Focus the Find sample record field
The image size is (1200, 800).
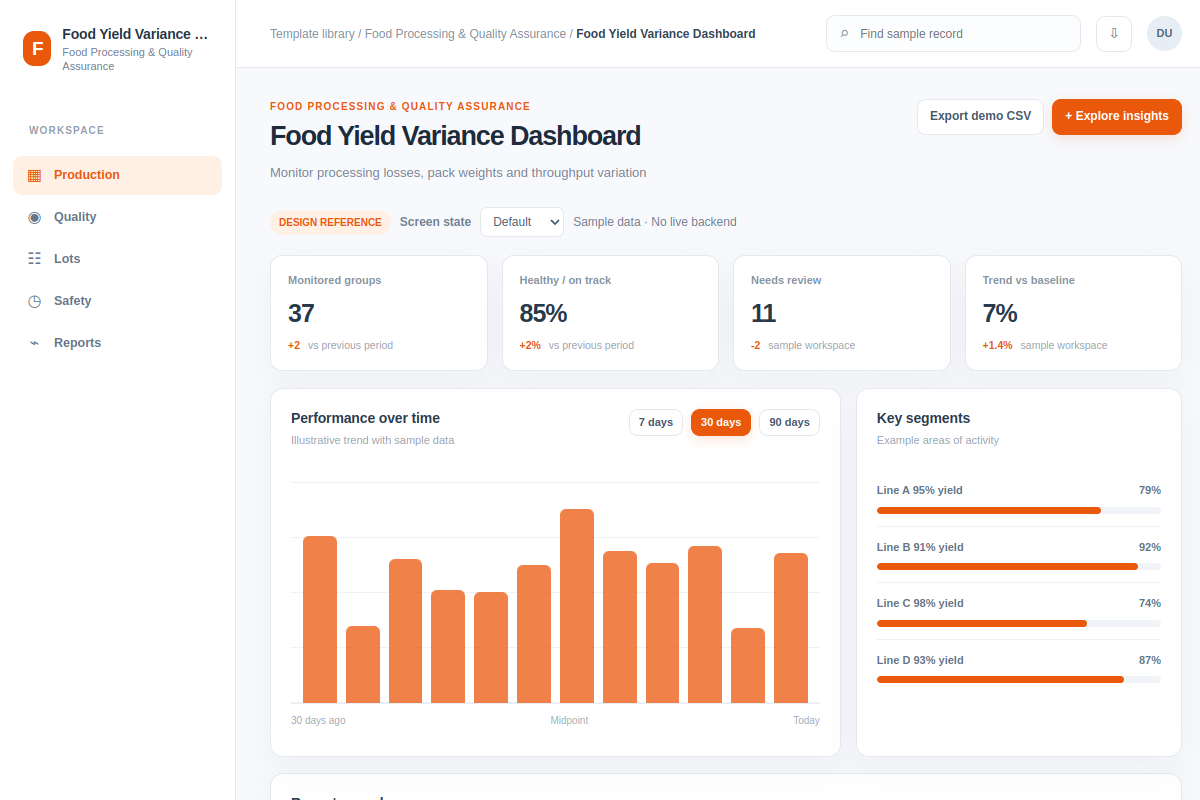pyautogui.click(x=953, y=34)
